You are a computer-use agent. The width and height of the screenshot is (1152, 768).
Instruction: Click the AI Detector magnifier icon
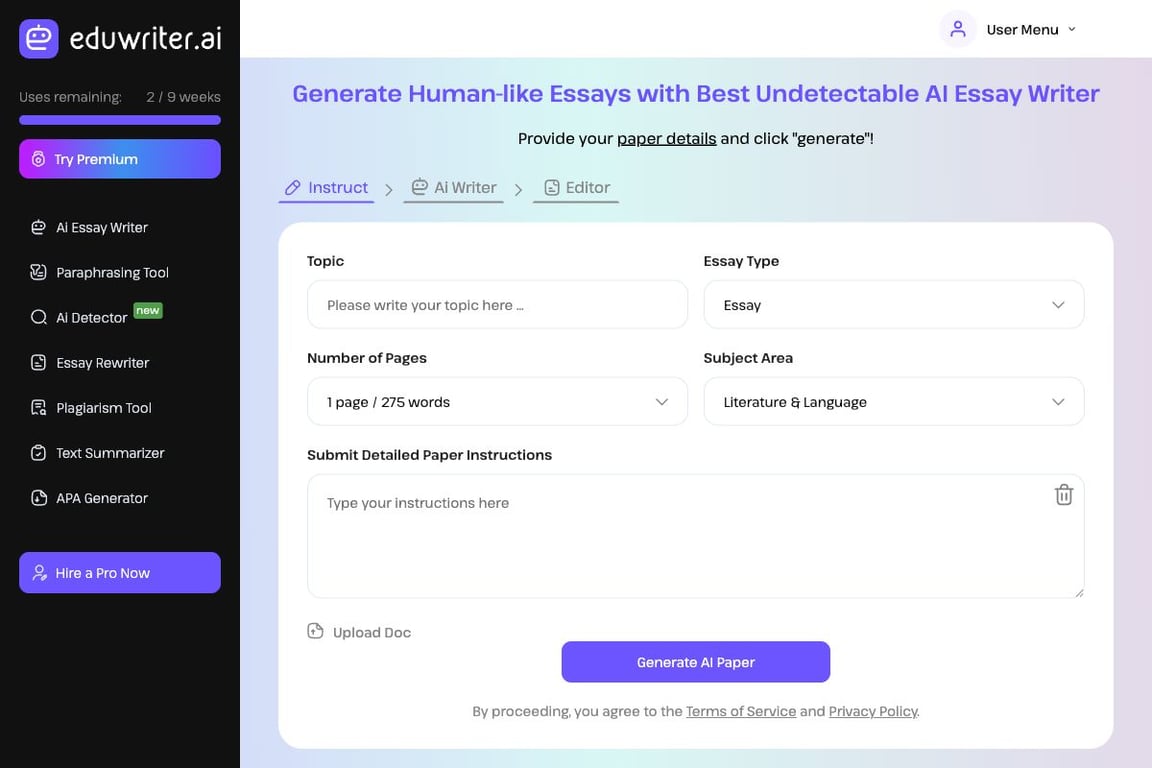39,318
